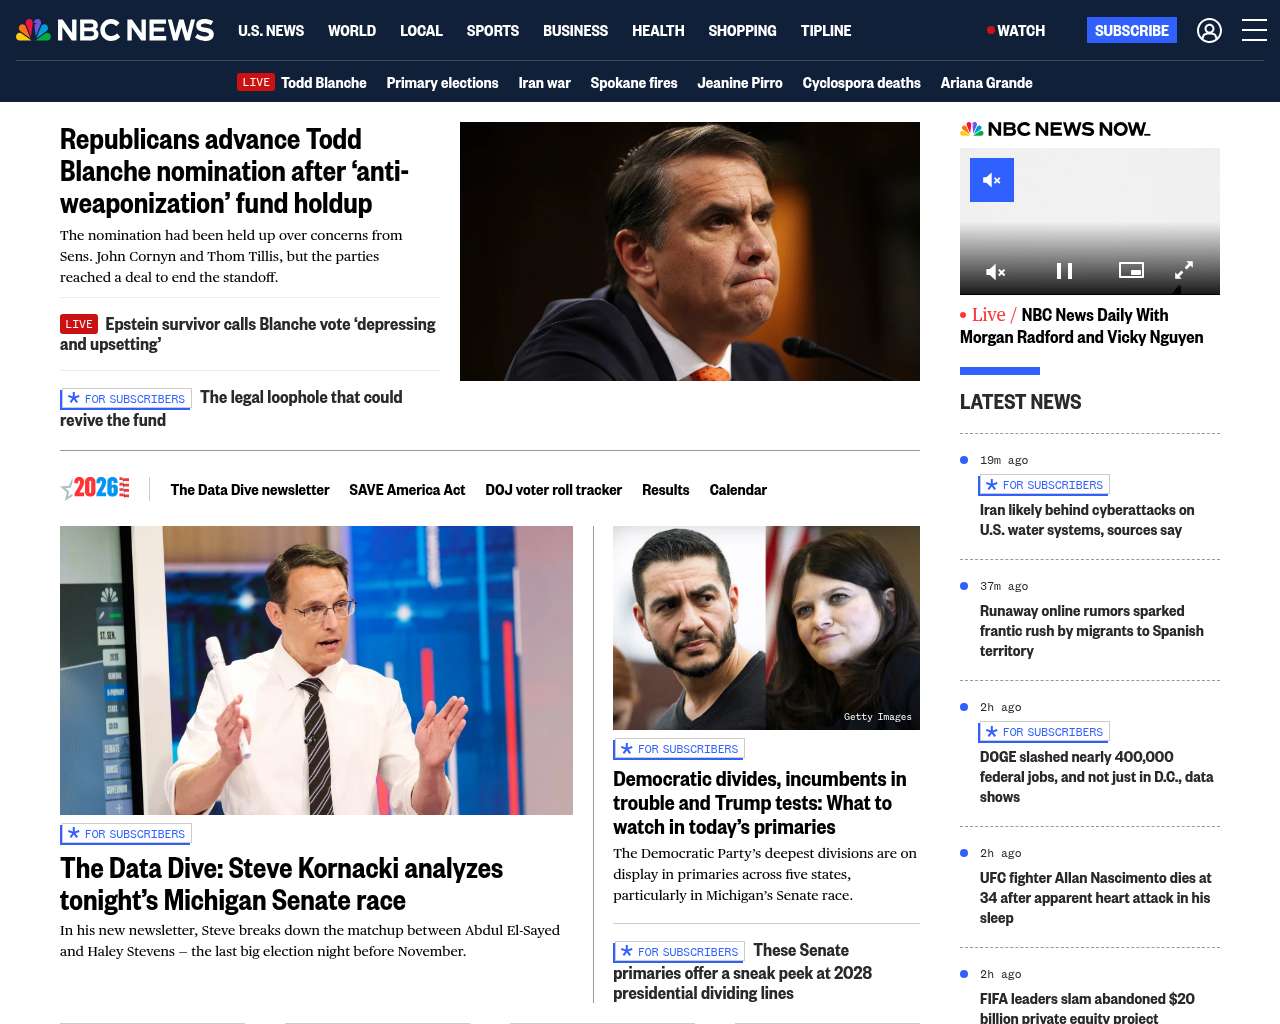Read Democratic divides primaries headline
Screen dimensions: 1280x1024
tap(760, 803)
